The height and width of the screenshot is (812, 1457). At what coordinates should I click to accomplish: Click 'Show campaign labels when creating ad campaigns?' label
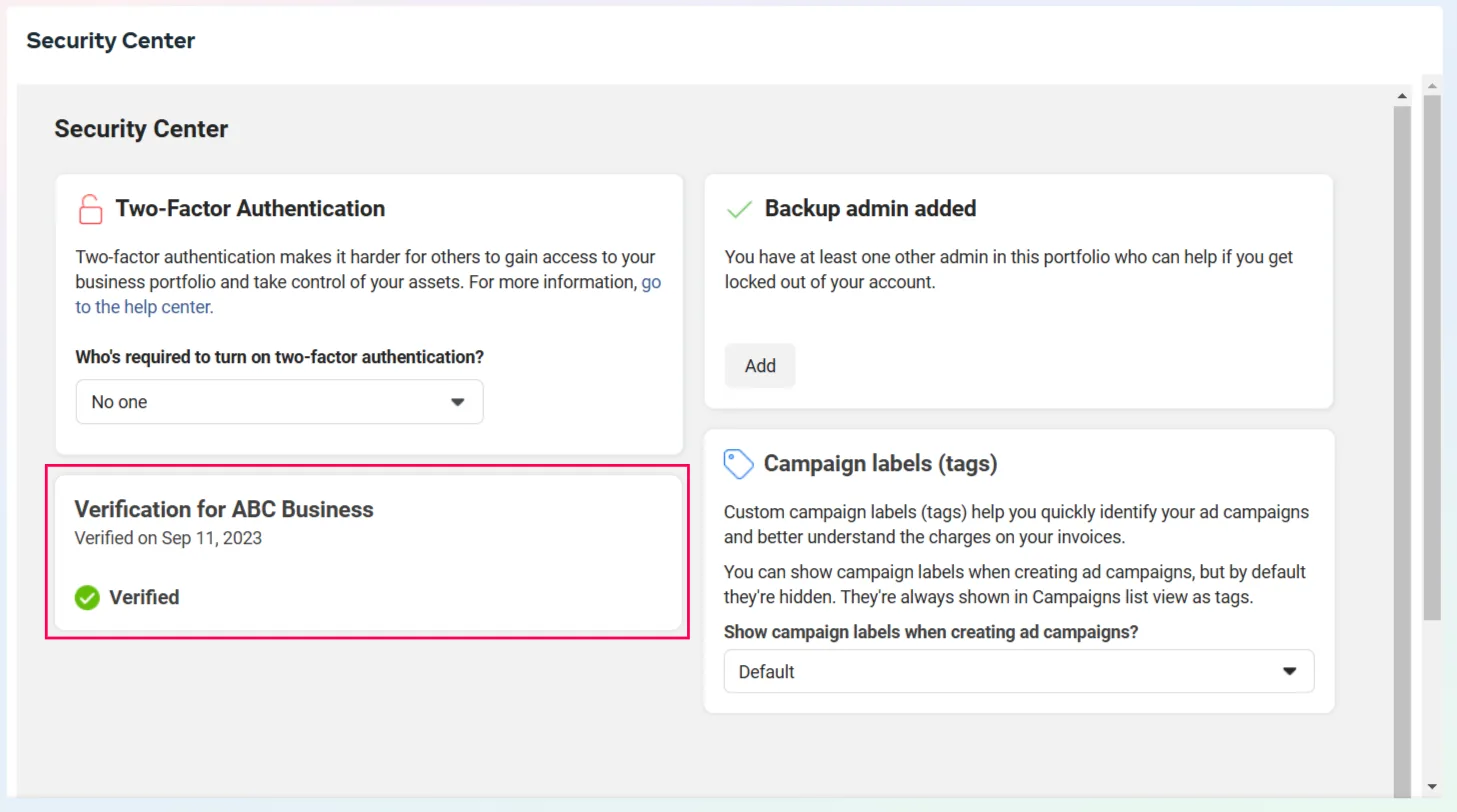point(931,632)
